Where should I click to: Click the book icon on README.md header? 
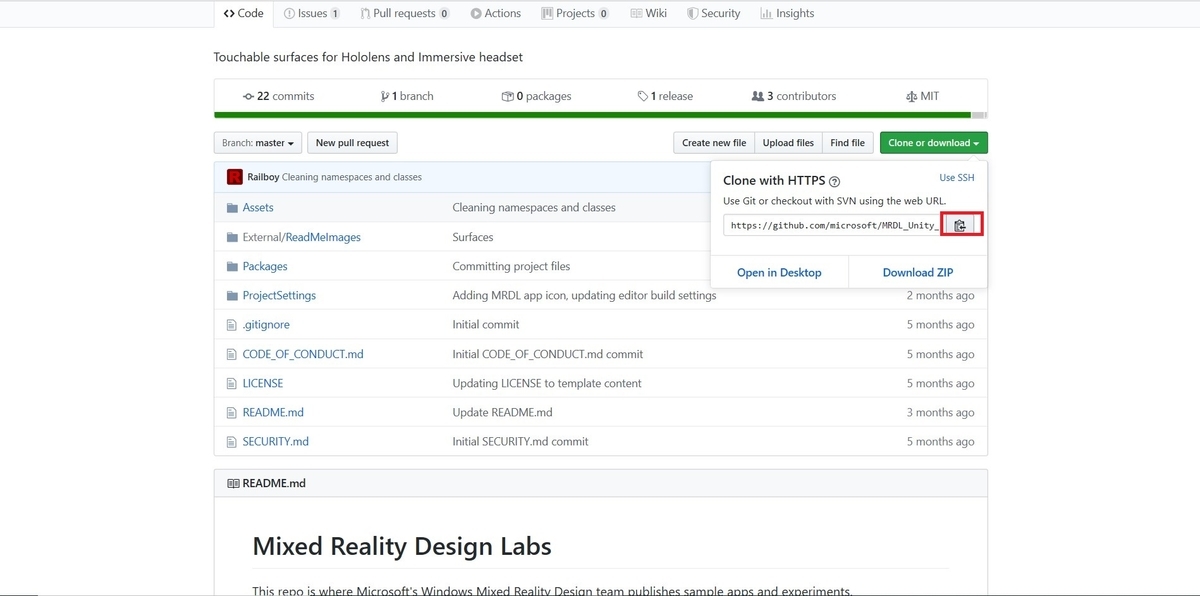click(233, 483)
